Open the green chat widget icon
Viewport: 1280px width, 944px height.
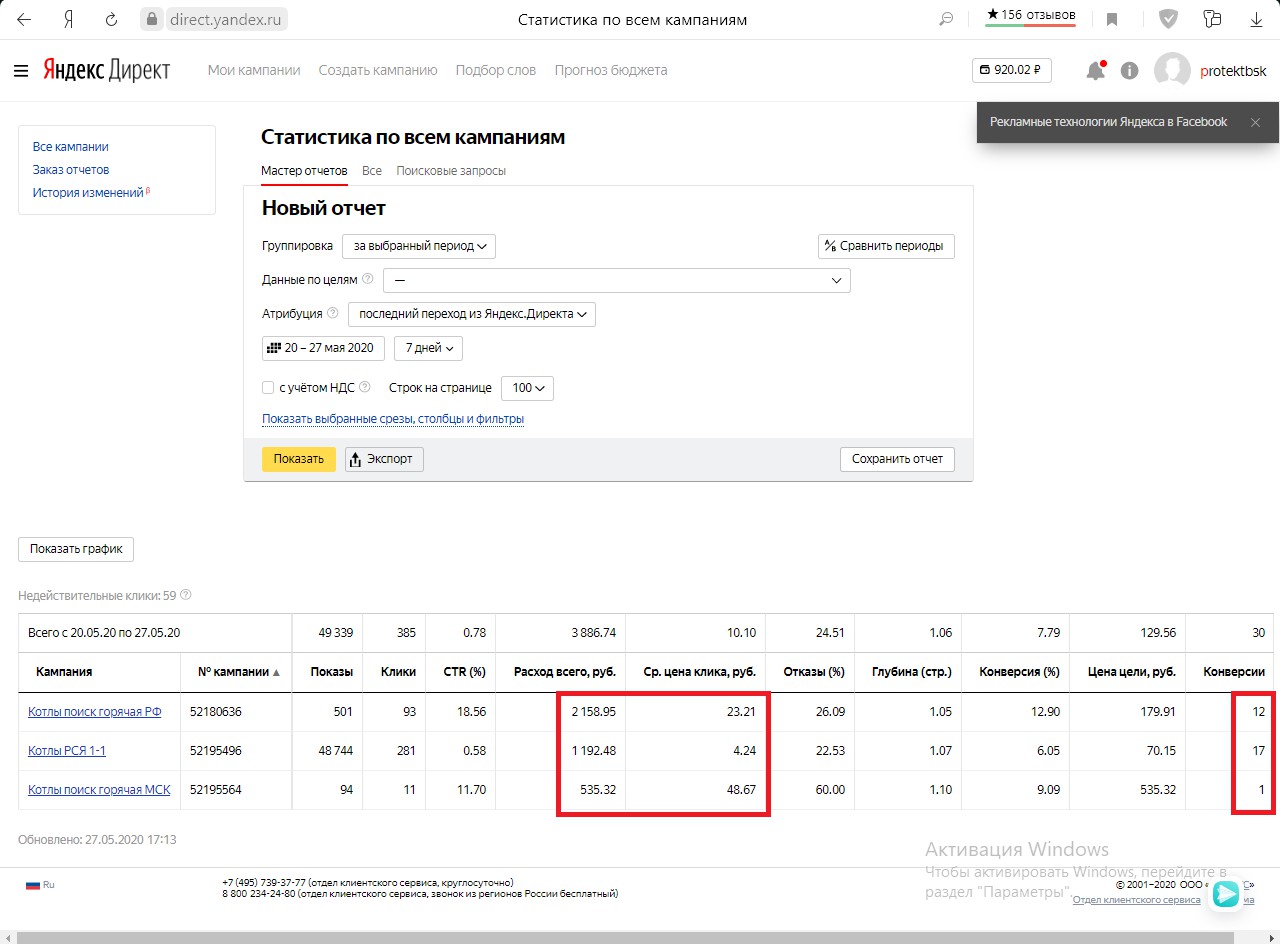click(x=1226, y=894)
